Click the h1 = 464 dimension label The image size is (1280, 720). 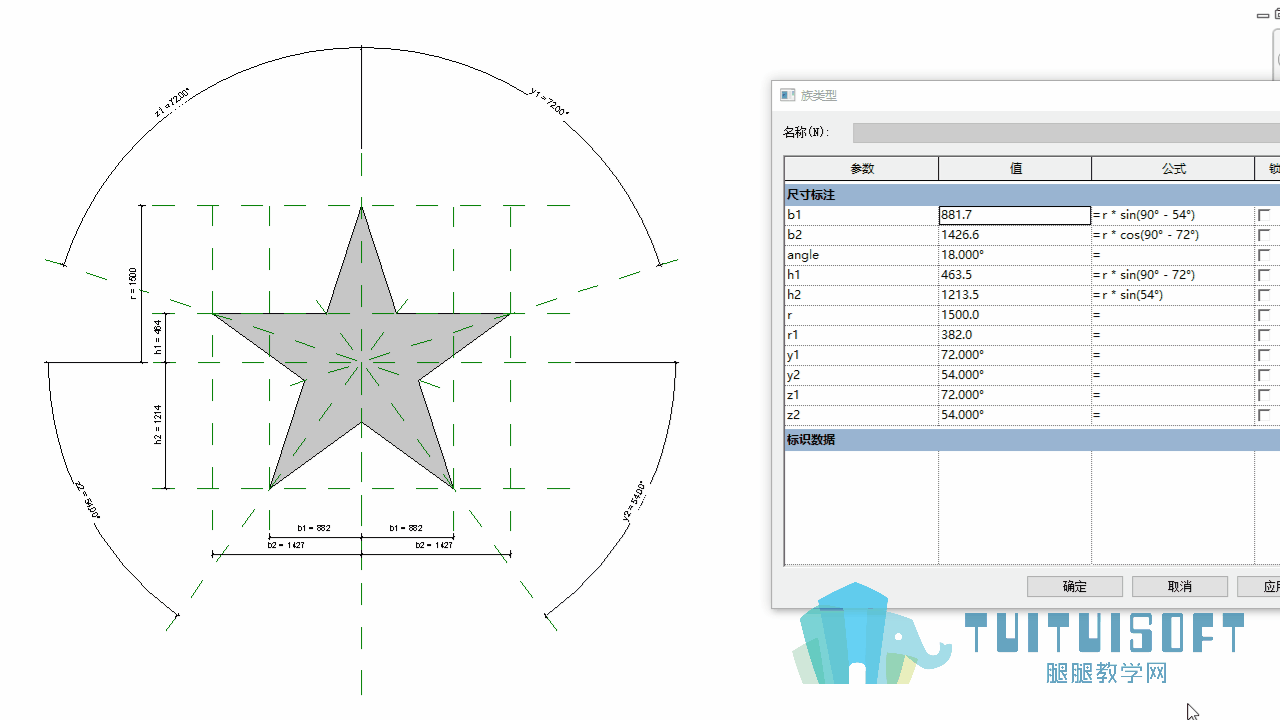[x=157, y=337]
